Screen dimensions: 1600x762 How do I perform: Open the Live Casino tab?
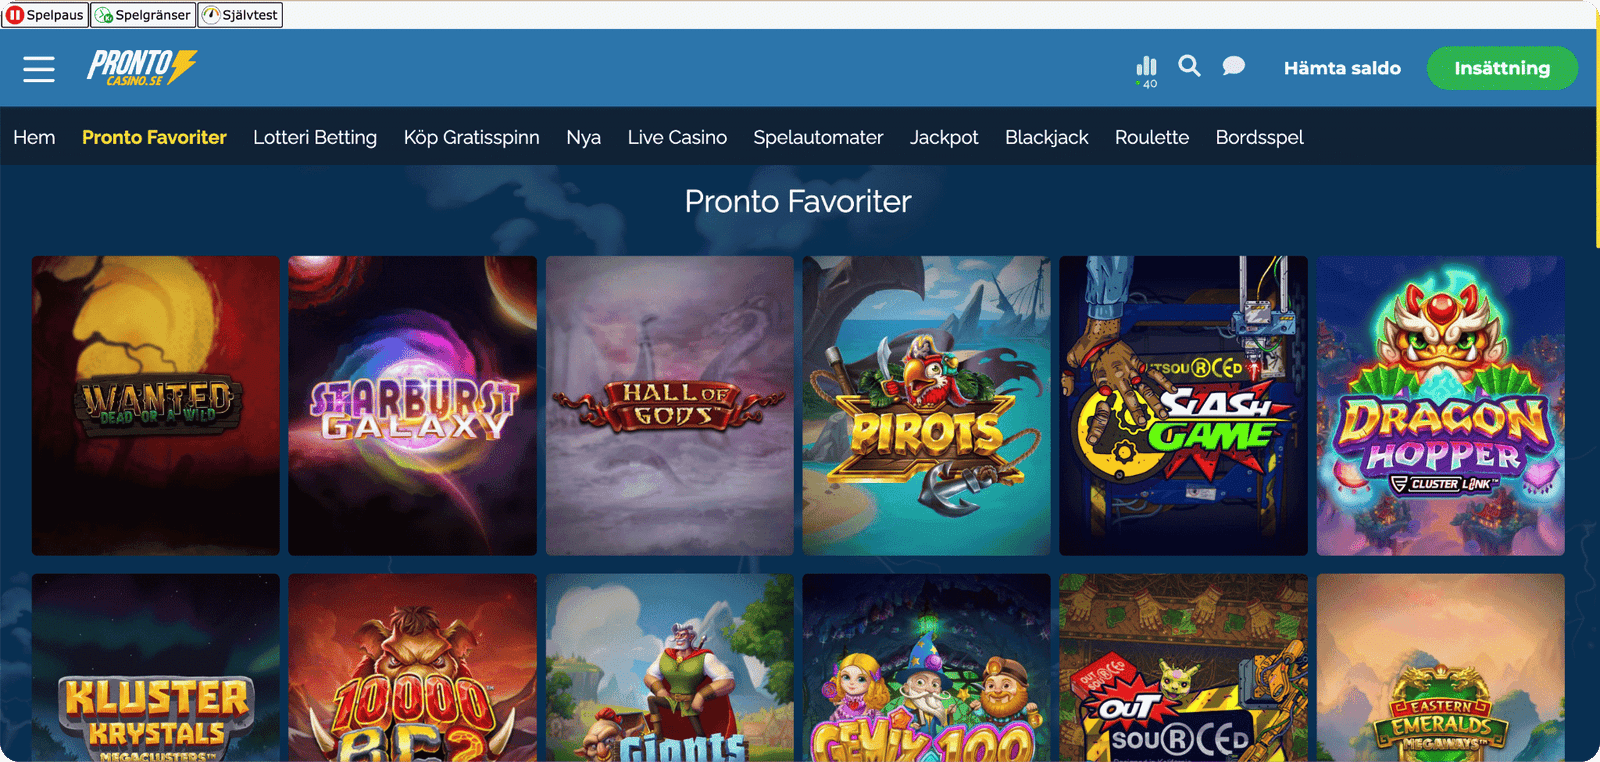[x=677, y=137]
